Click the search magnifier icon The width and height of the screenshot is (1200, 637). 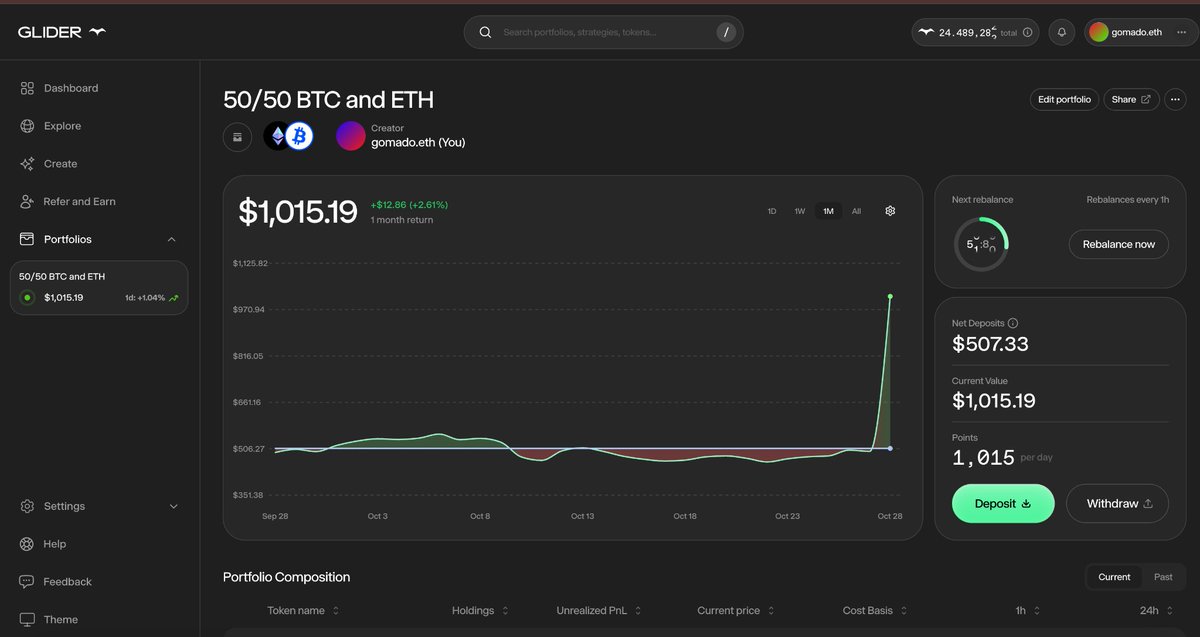485,32
